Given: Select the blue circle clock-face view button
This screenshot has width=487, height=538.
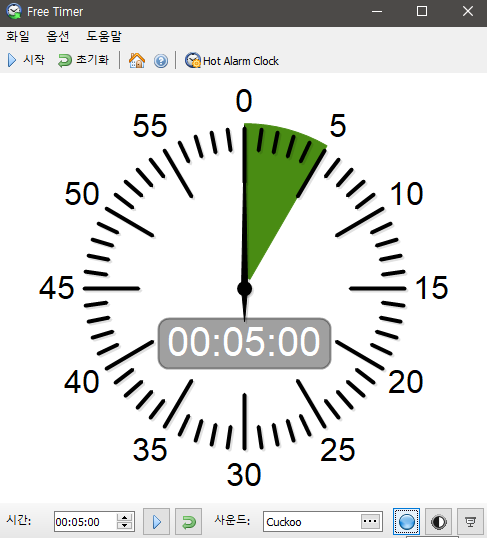Looking at the screenshot, I should click(406, 522).
